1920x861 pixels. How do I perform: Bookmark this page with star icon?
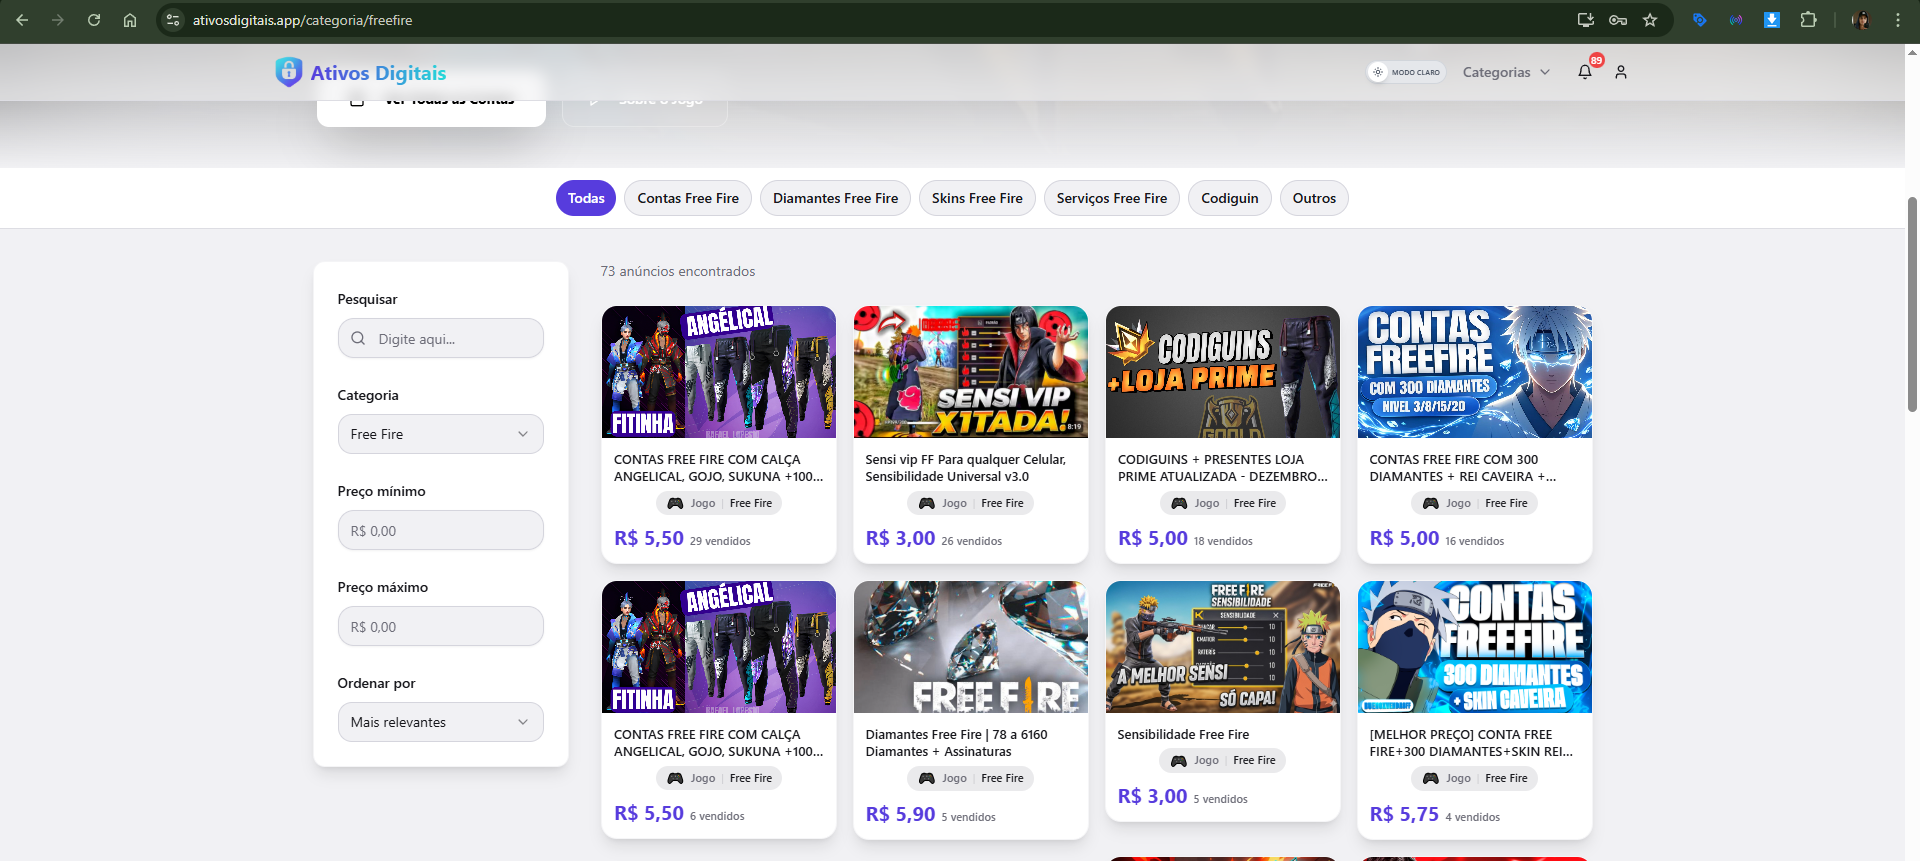1650,20
